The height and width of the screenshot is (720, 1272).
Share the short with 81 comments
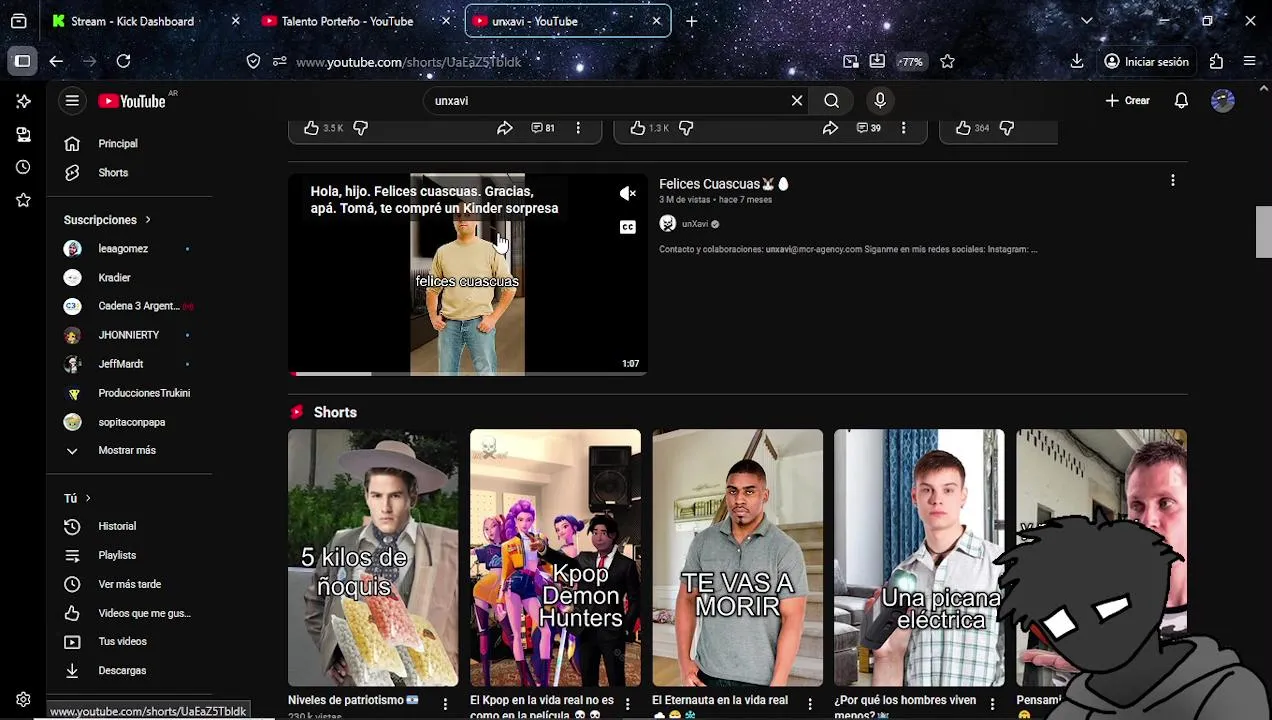505,128
